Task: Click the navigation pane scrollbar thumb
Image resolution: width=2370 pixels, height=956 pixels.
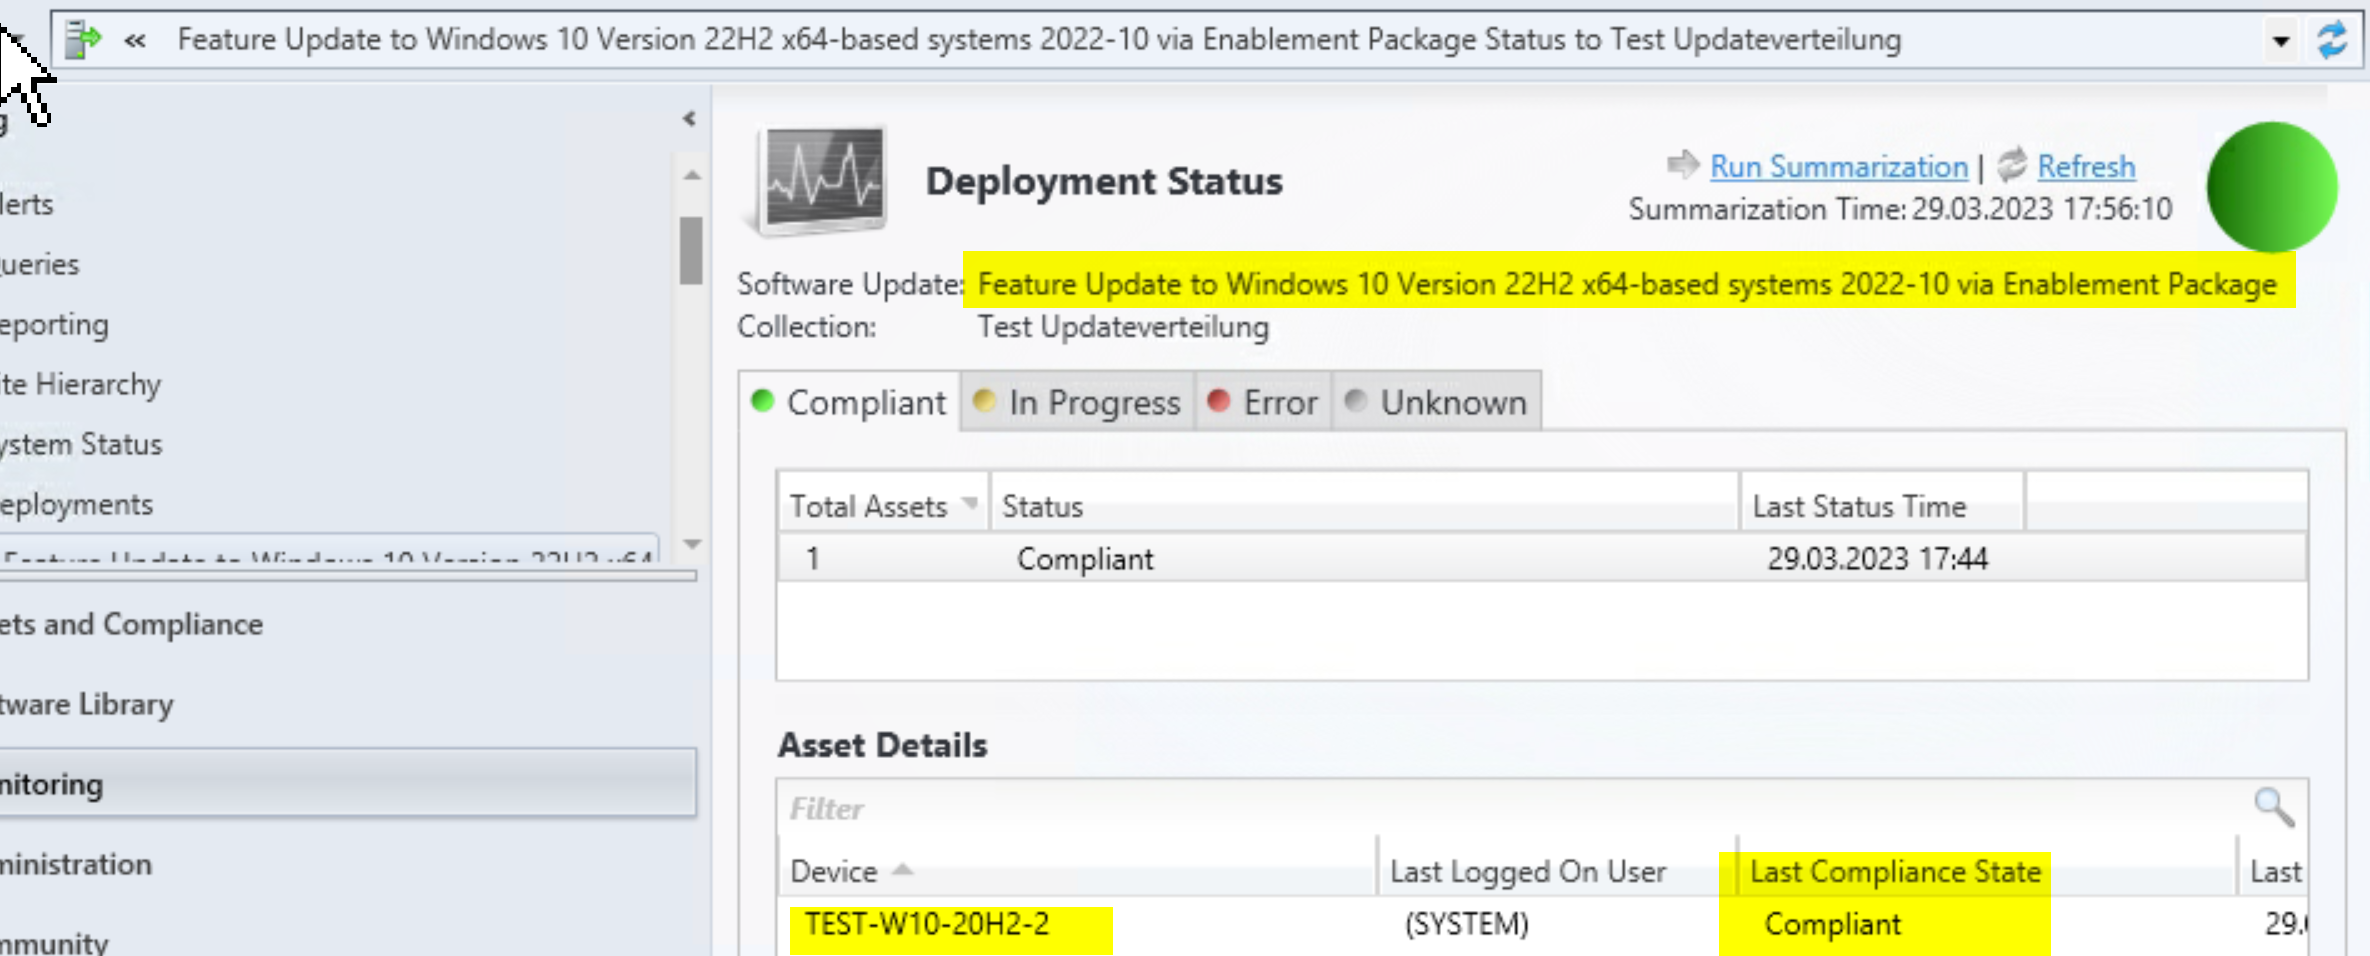Action: tap(691, 250)
